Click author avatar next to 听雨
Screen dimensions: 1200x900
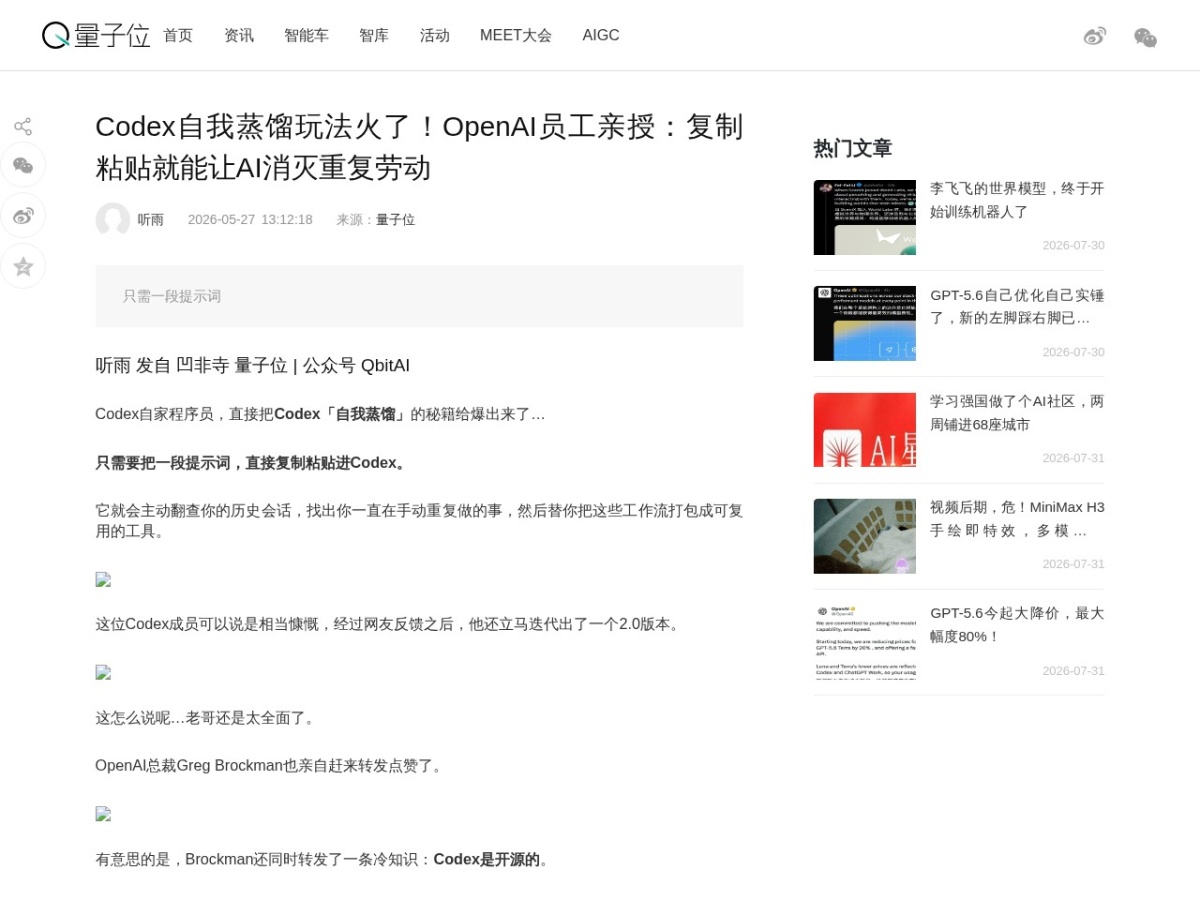(x=112, y=219)
